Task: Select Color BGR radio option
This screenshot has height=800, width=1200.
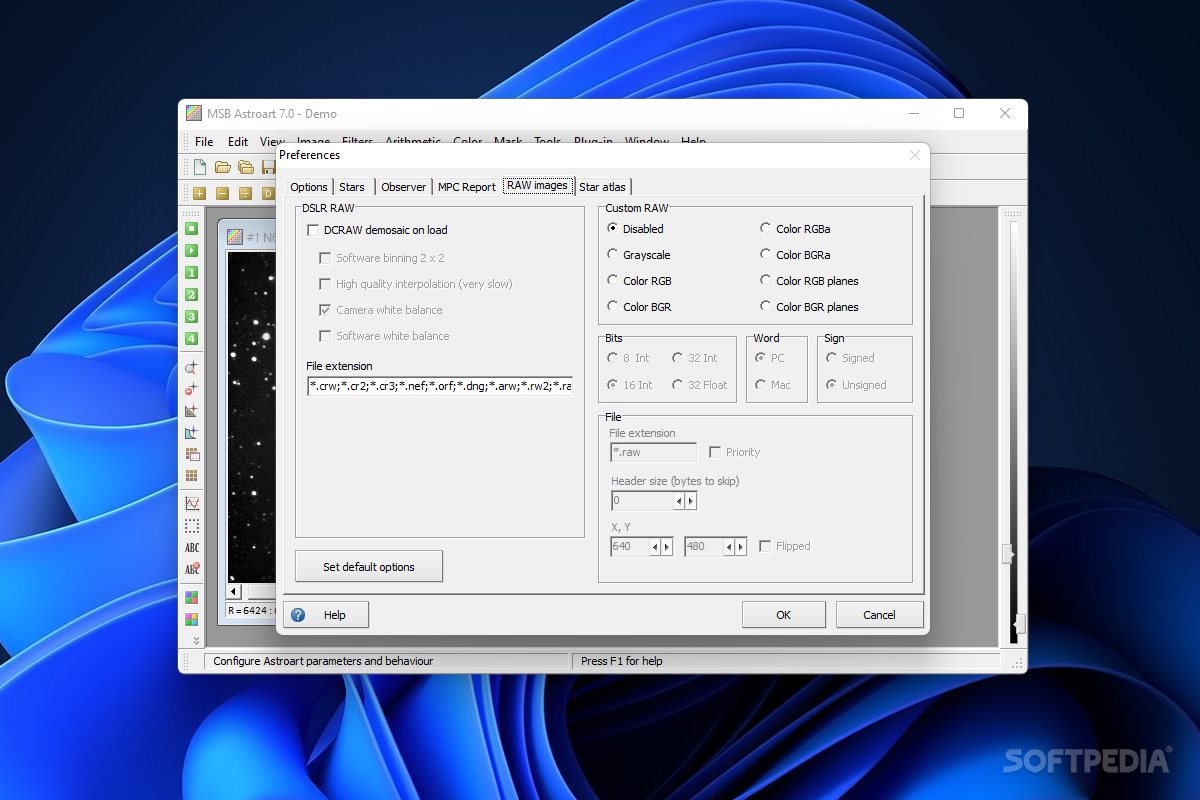Action: [x=613, y=307]
